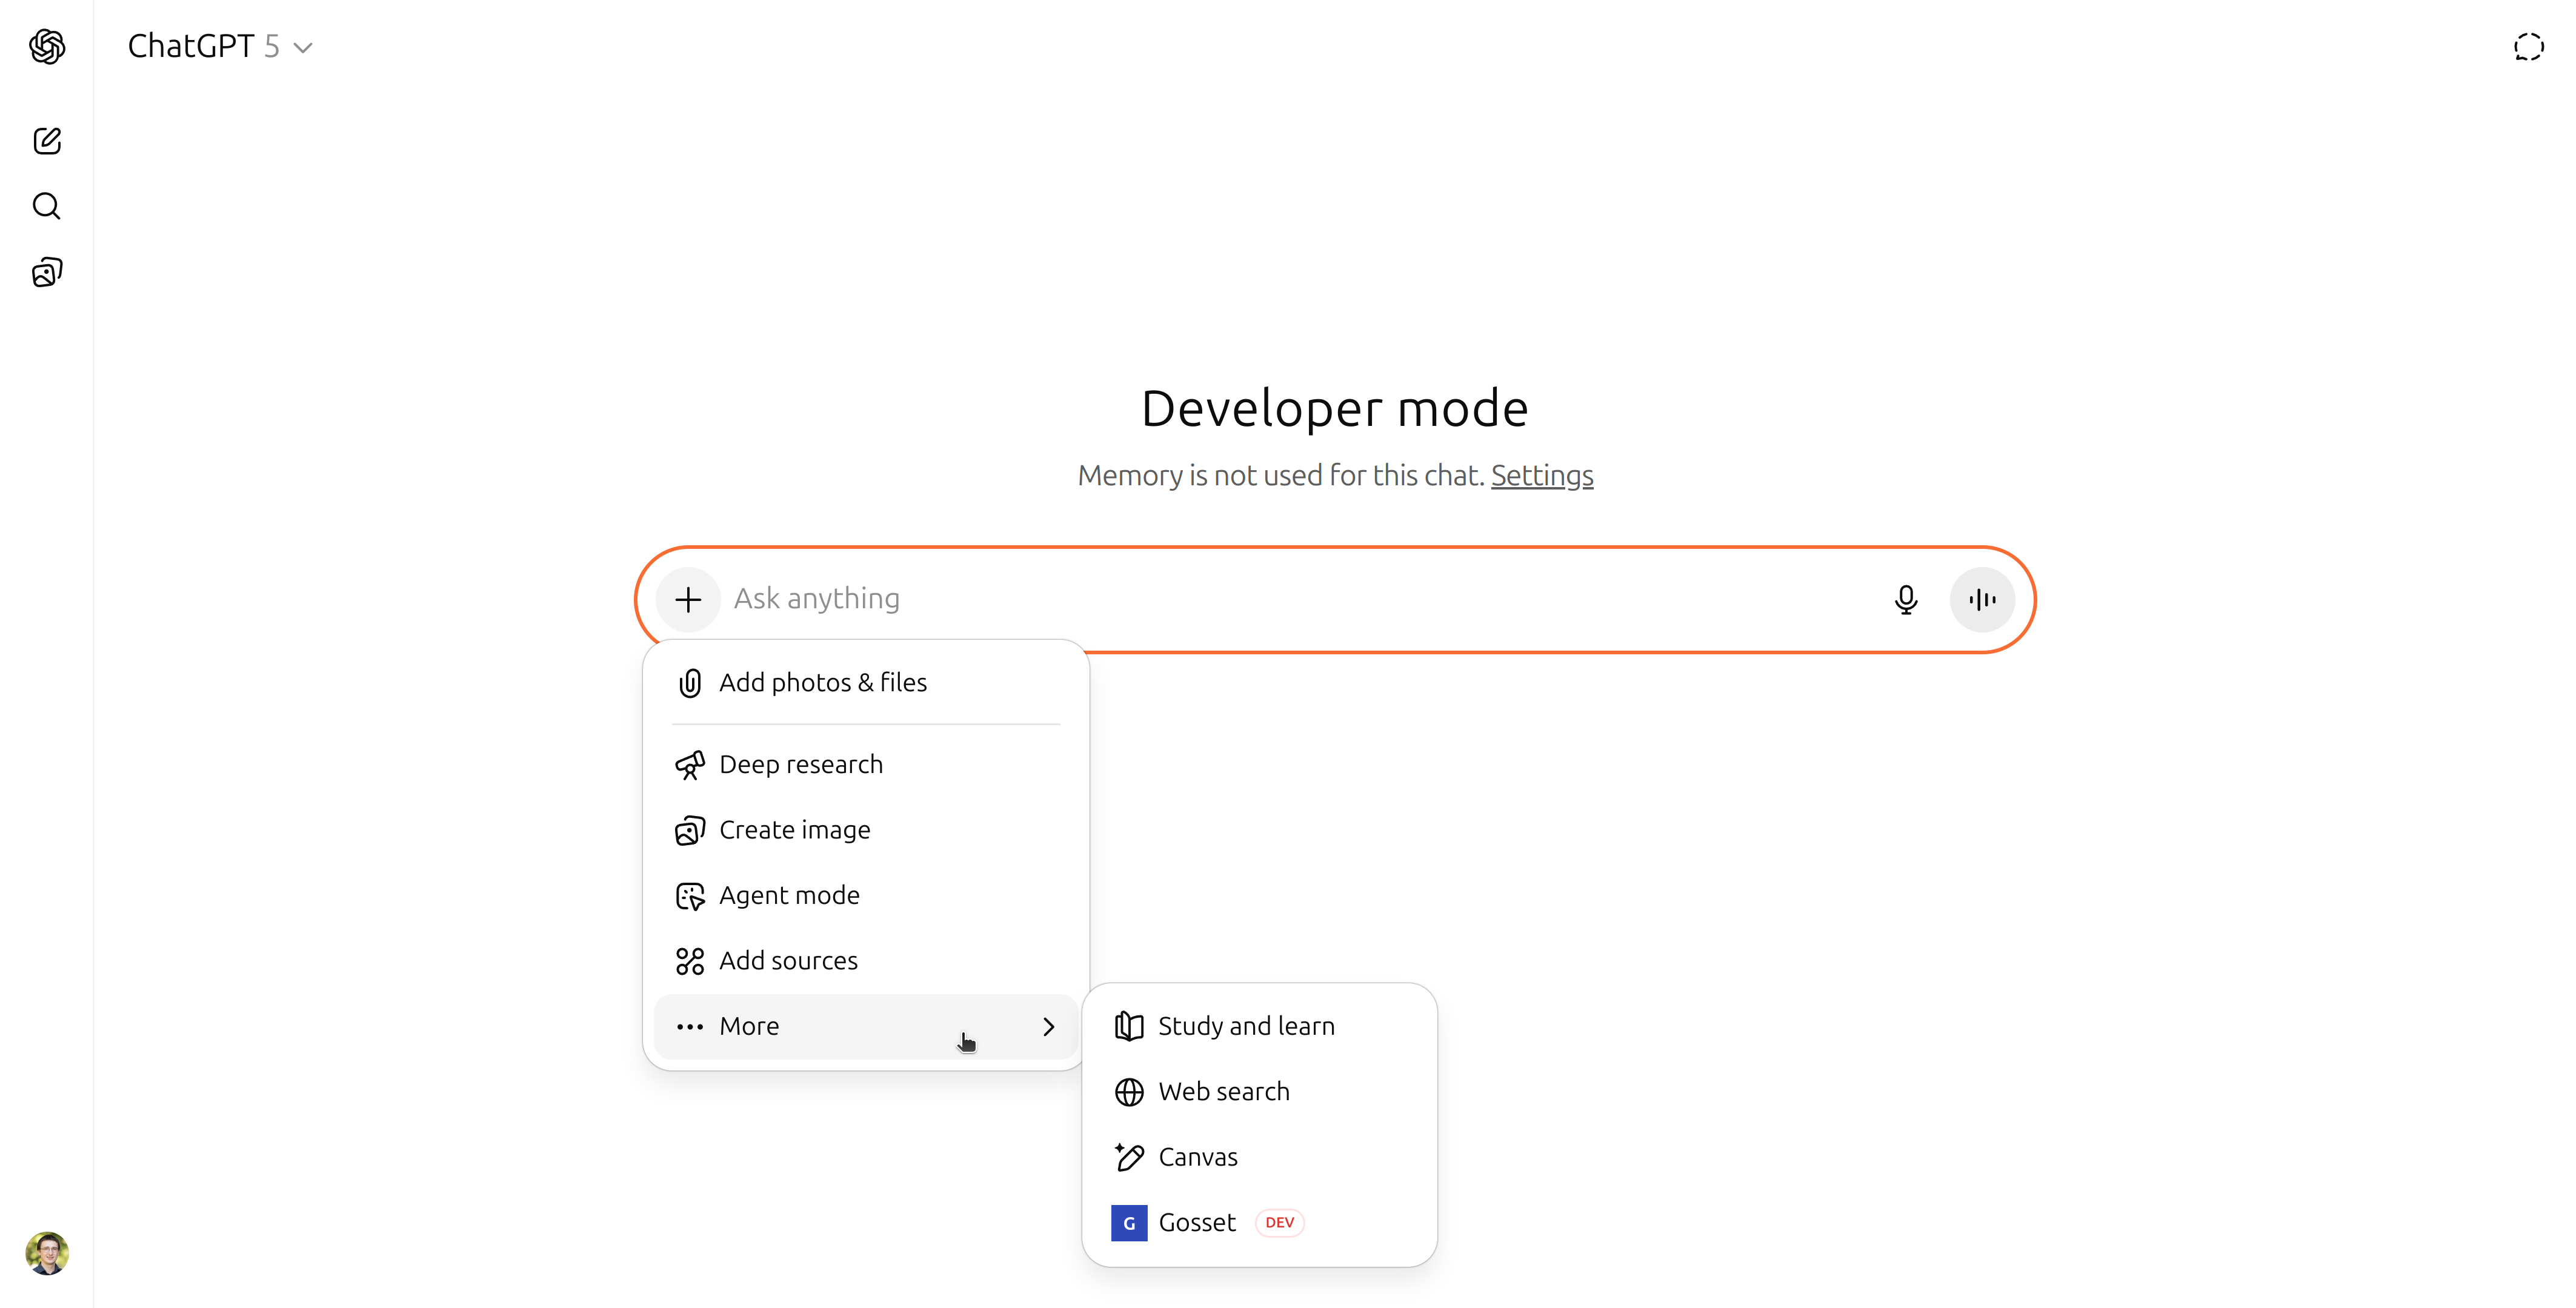Select the Gosset DEV connector
2576x1308 pixels.
(1196, 1222)
